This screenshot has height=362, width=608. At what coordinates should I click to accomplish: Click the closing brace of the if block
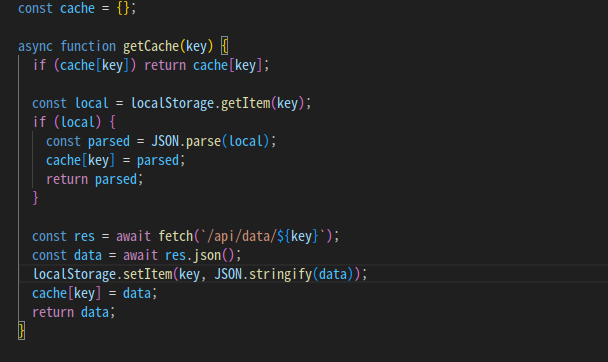pos(36,198)
